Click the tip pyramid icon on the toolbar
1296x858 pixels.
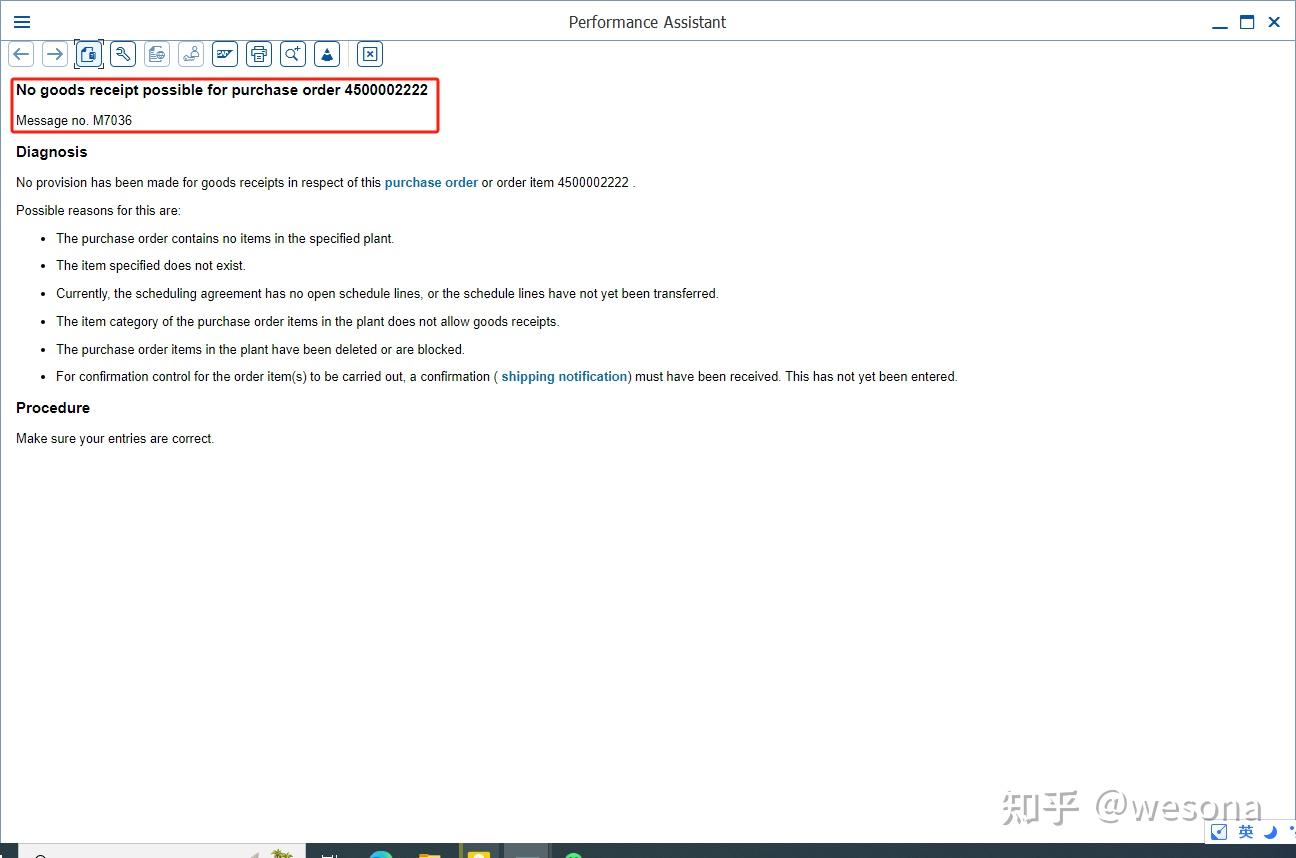coord(327,54)
